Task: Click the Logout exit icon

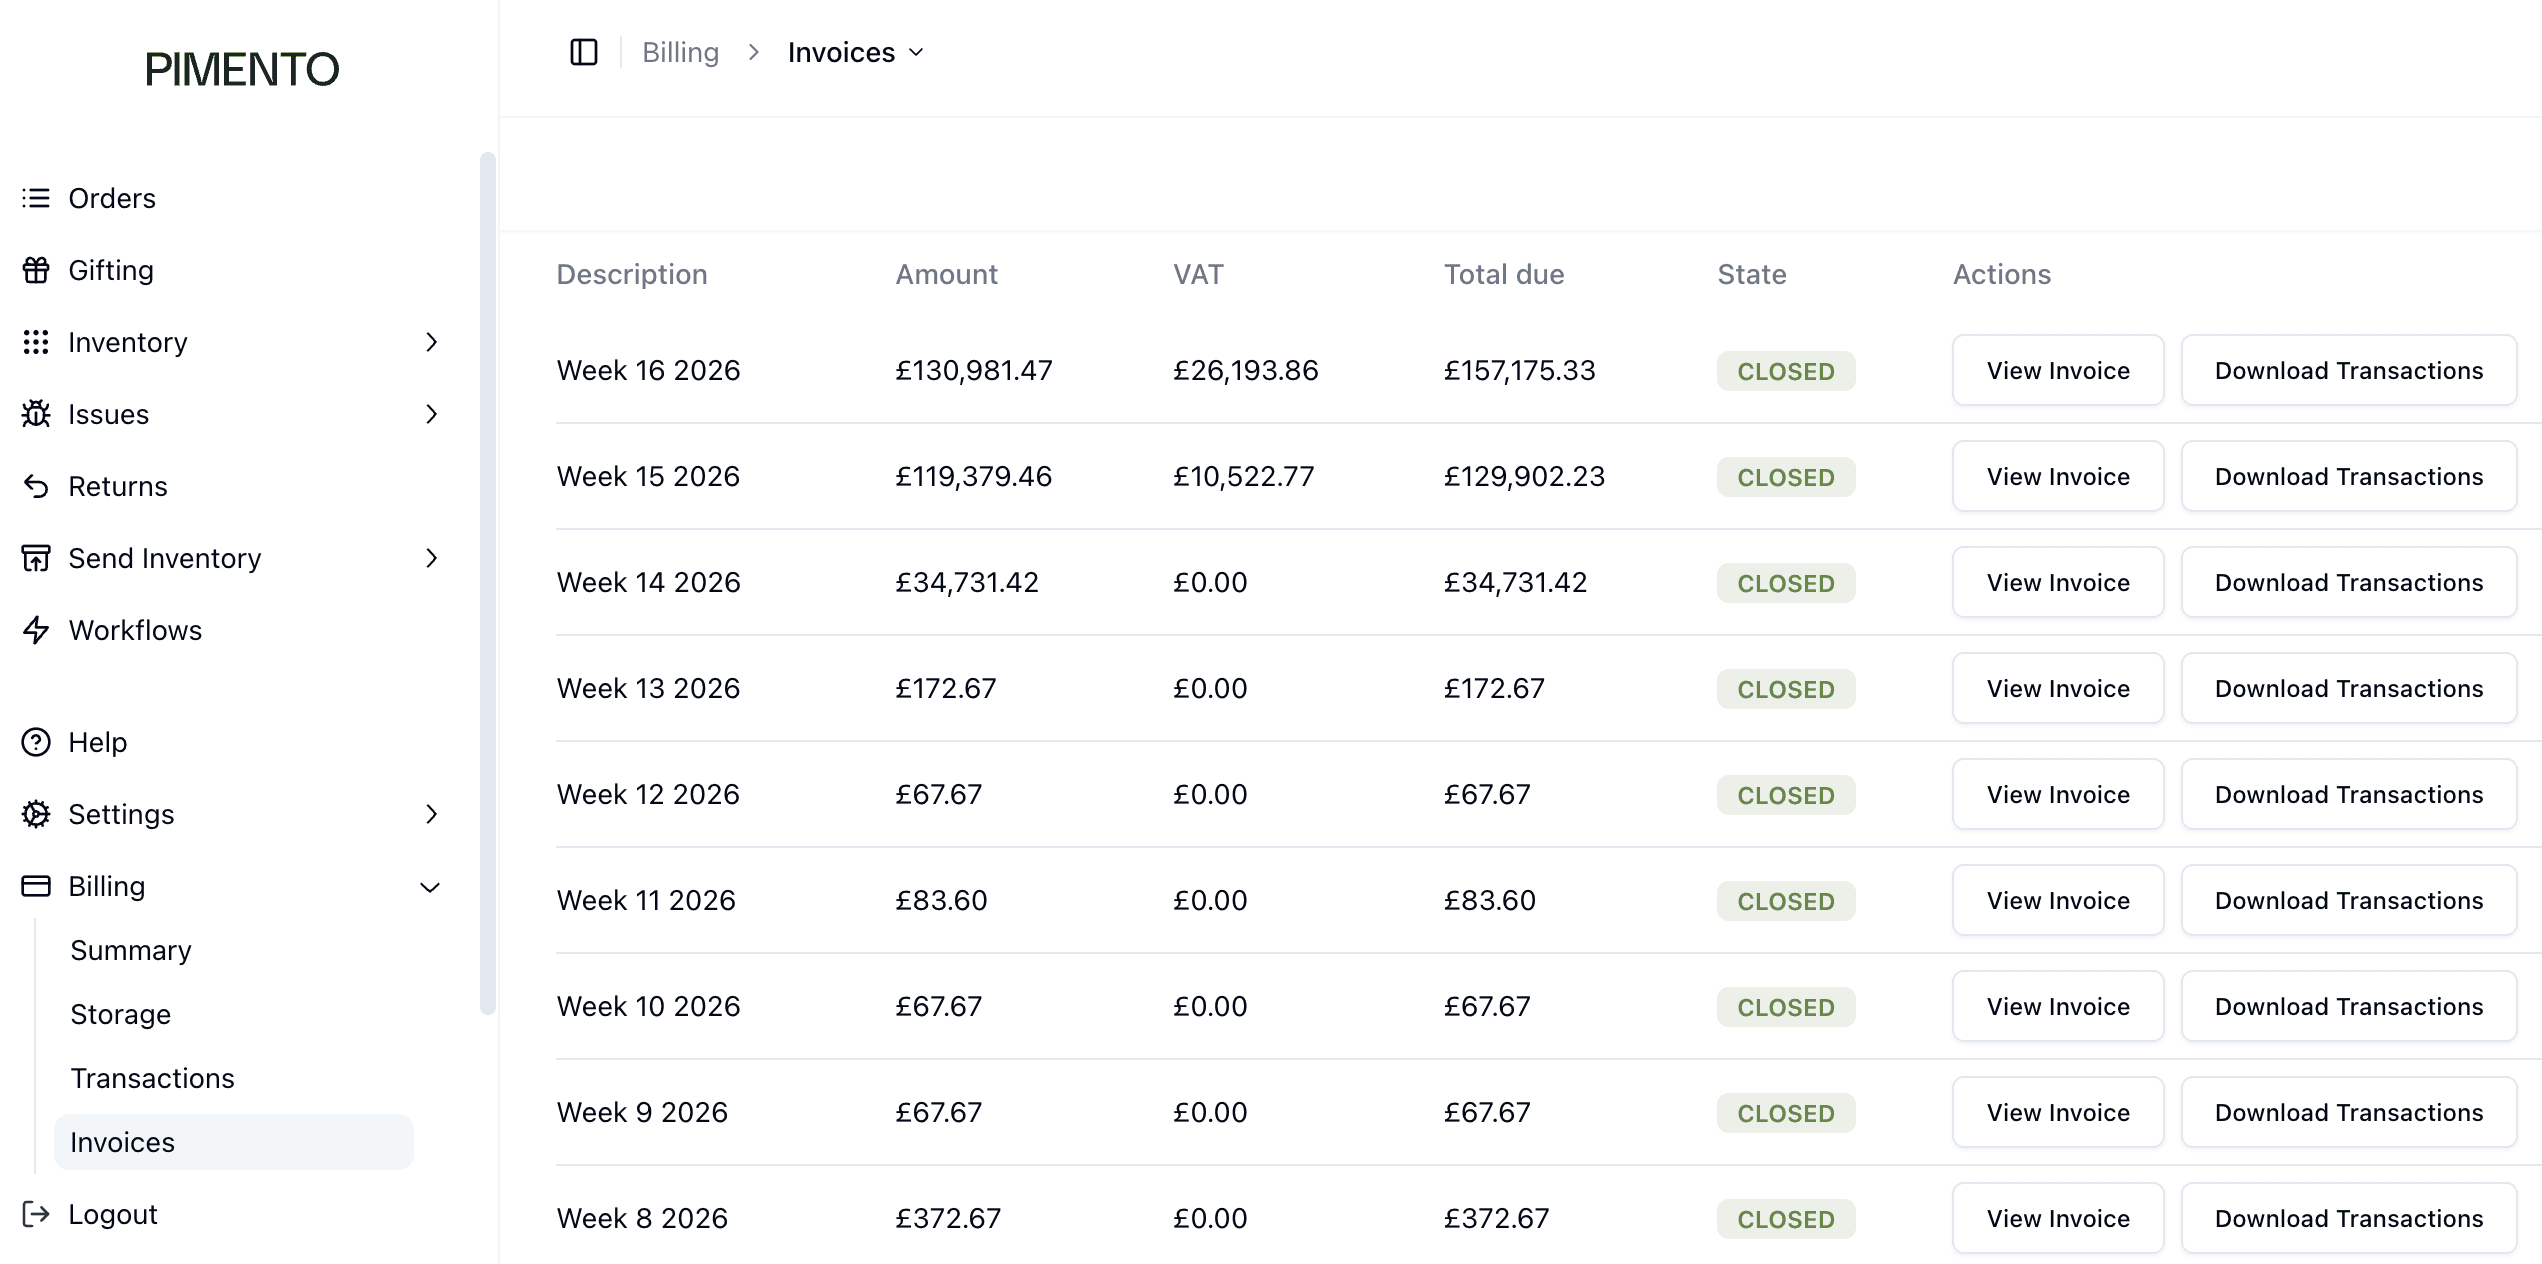Action: tap(36, 1214)
